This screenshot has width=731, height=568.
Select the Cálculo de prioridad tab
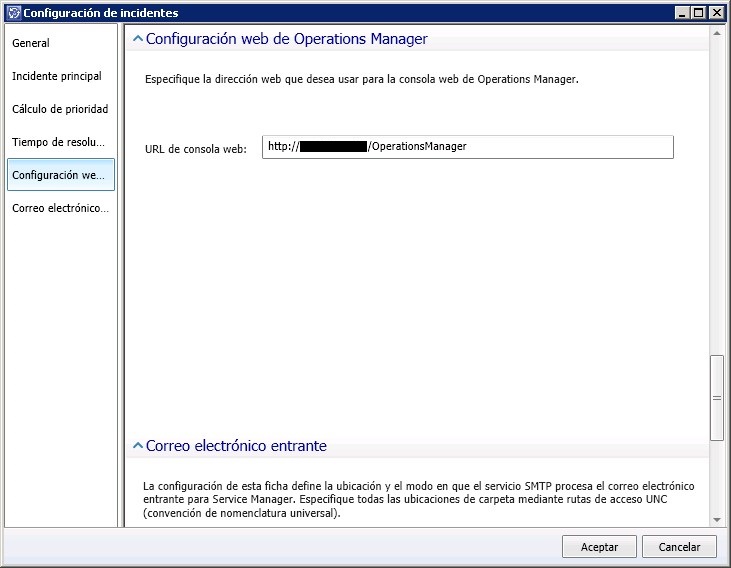[60, 109]
